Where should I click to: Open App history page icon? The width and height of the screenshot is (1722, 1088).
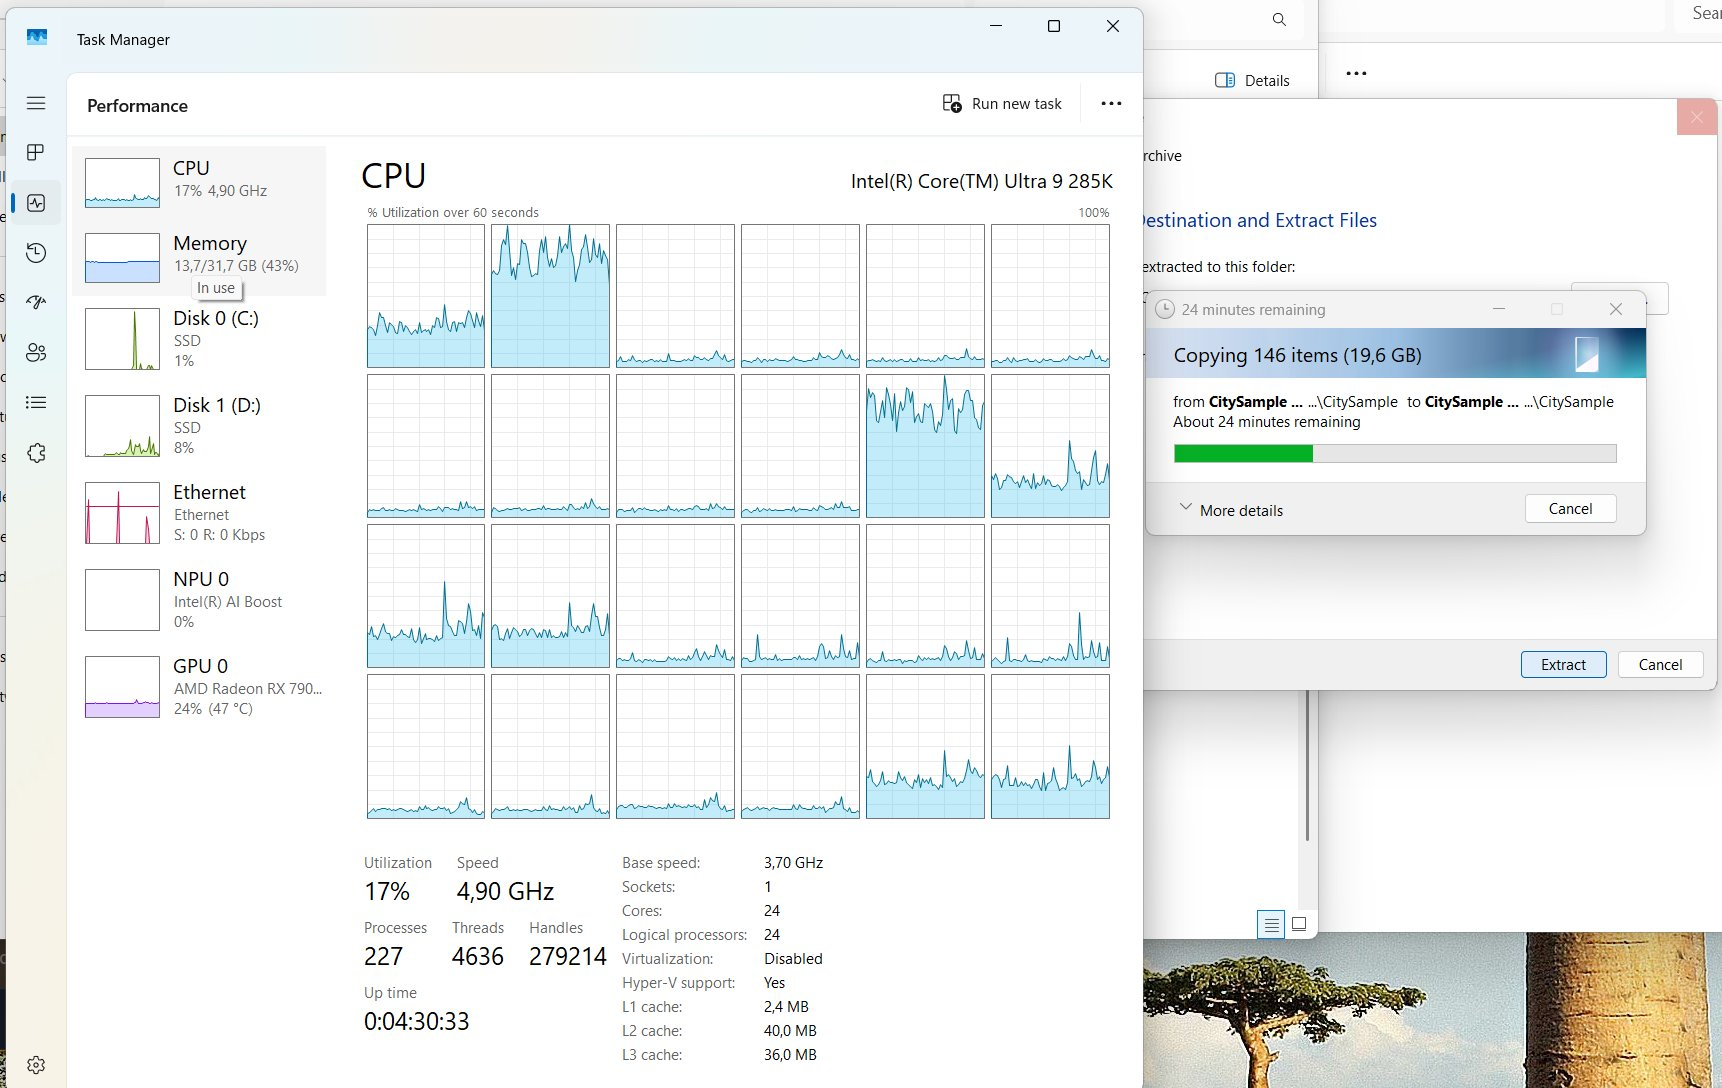tap(36, 252)
